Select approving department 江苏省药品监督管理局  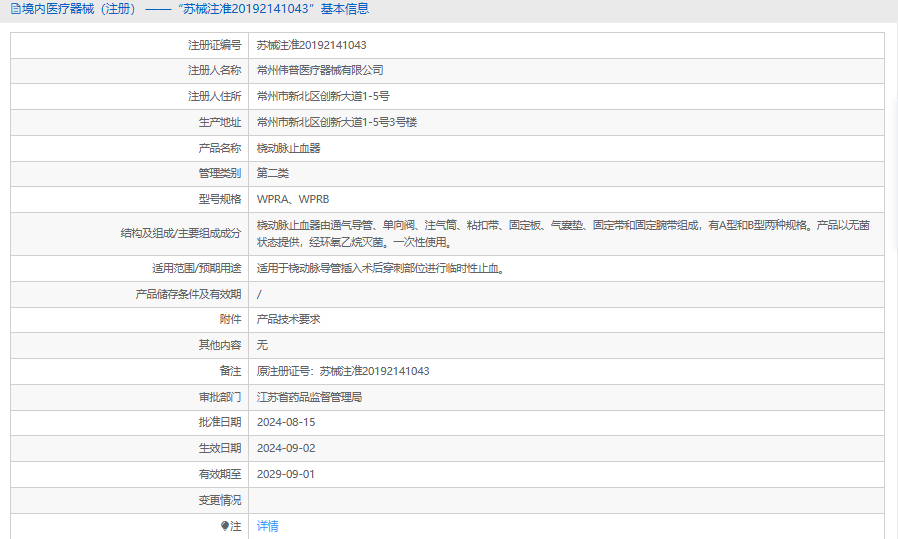pyautogui.click(x=309, y=397)
